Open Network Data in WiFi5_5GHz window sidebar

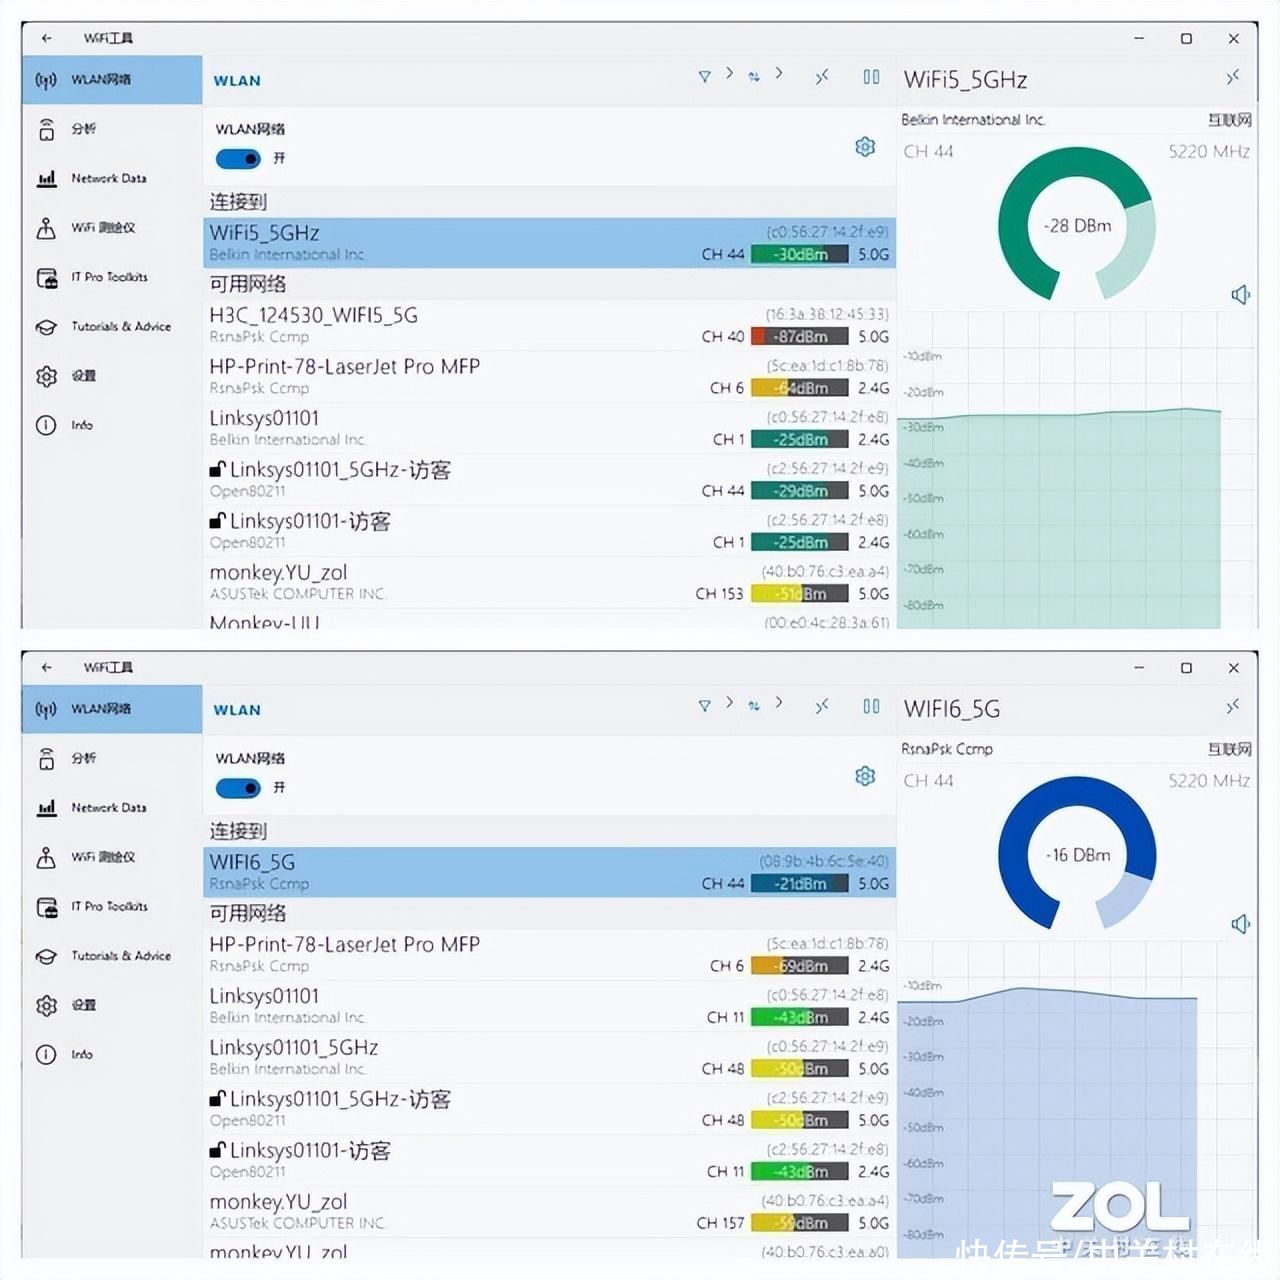click(112, 178)
